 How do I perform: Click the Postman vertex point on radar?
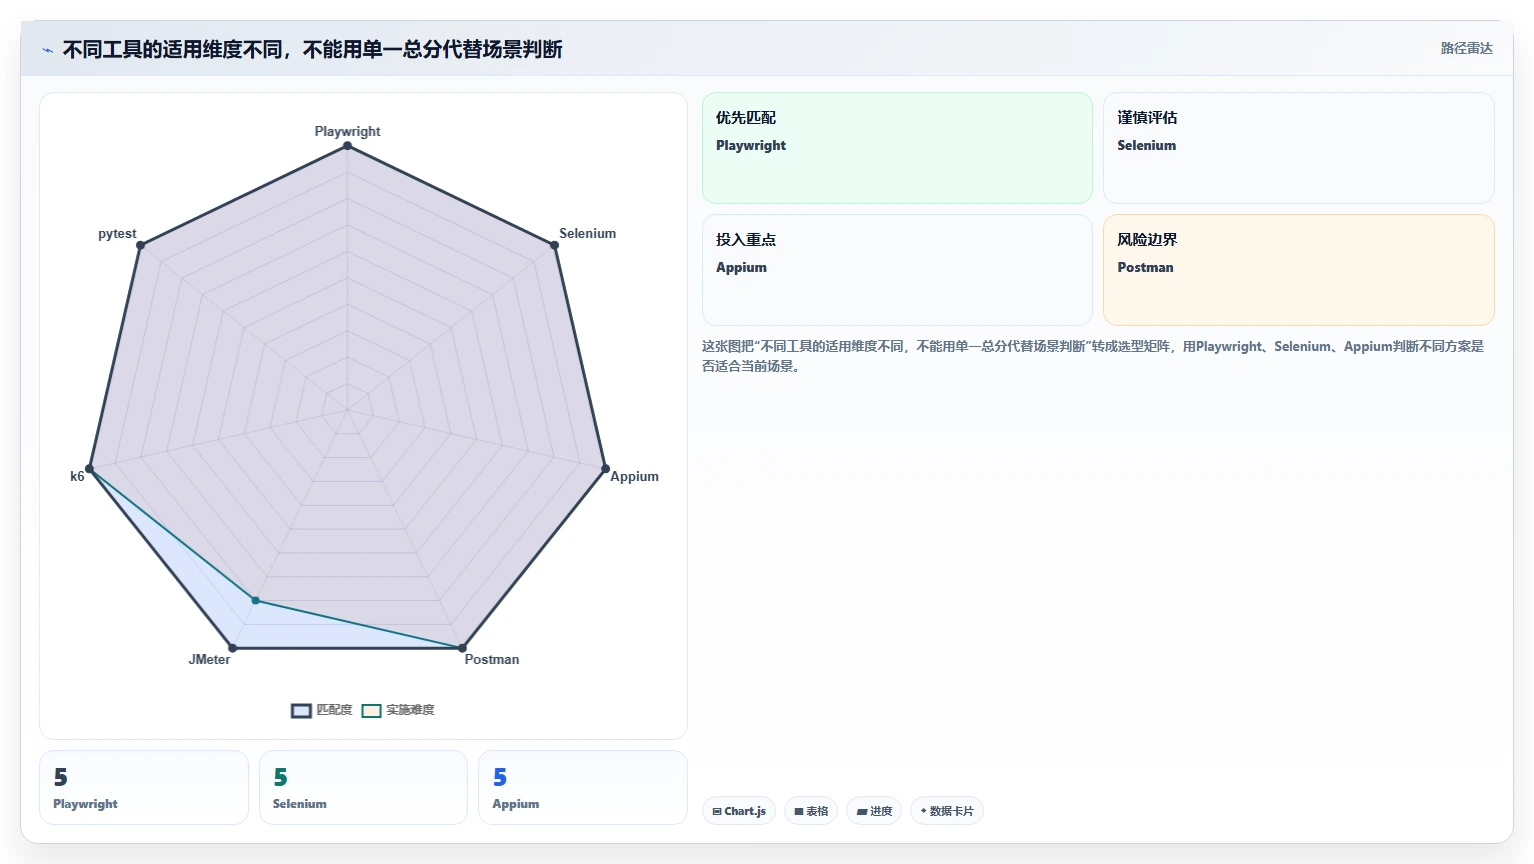coord(463,648)
